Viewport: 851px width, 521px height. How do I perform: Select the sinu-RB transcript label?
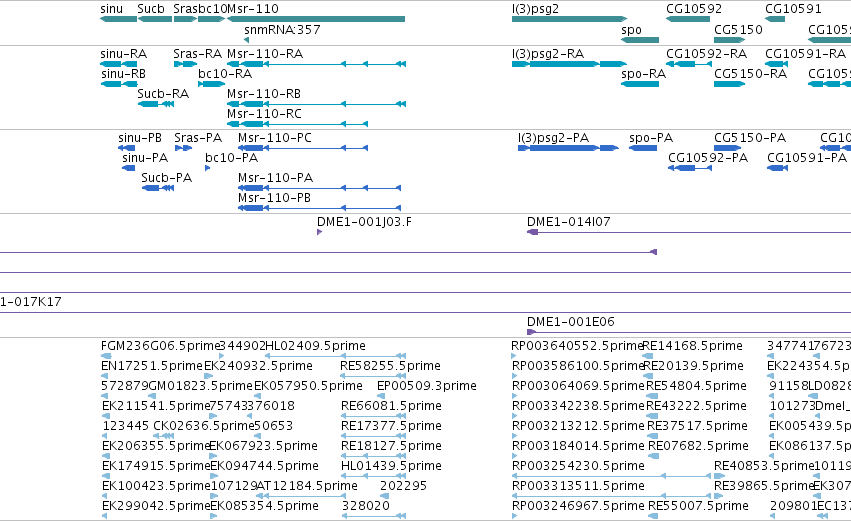tap(123, 74)
